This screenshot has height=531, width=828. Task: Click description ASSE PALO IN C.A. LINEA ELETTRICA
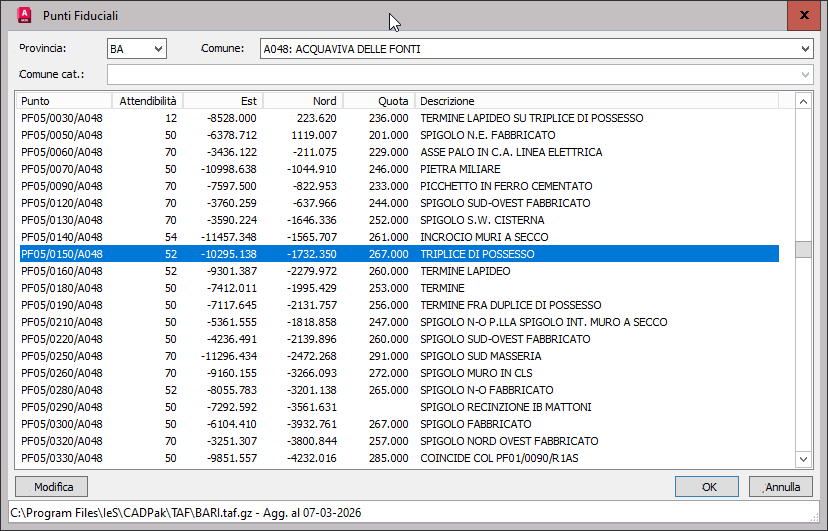coord(511,152)
